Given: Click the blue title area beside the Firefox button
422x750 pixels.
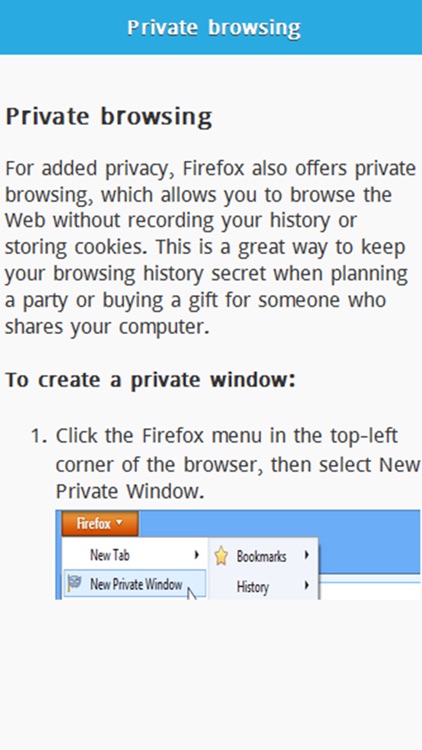Looking at the screenshot, I should click(280, 523).
